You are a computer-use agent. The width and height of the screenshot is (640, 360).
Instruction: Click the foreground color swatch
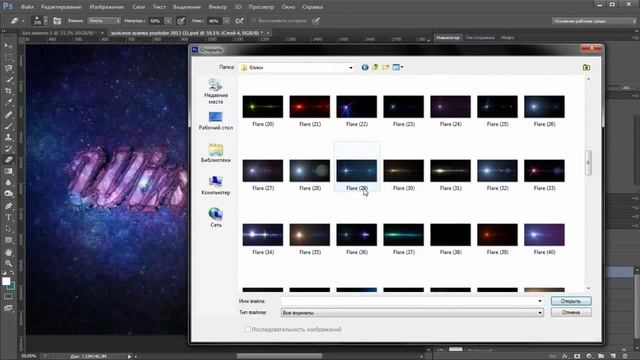[x=6, y=281]
